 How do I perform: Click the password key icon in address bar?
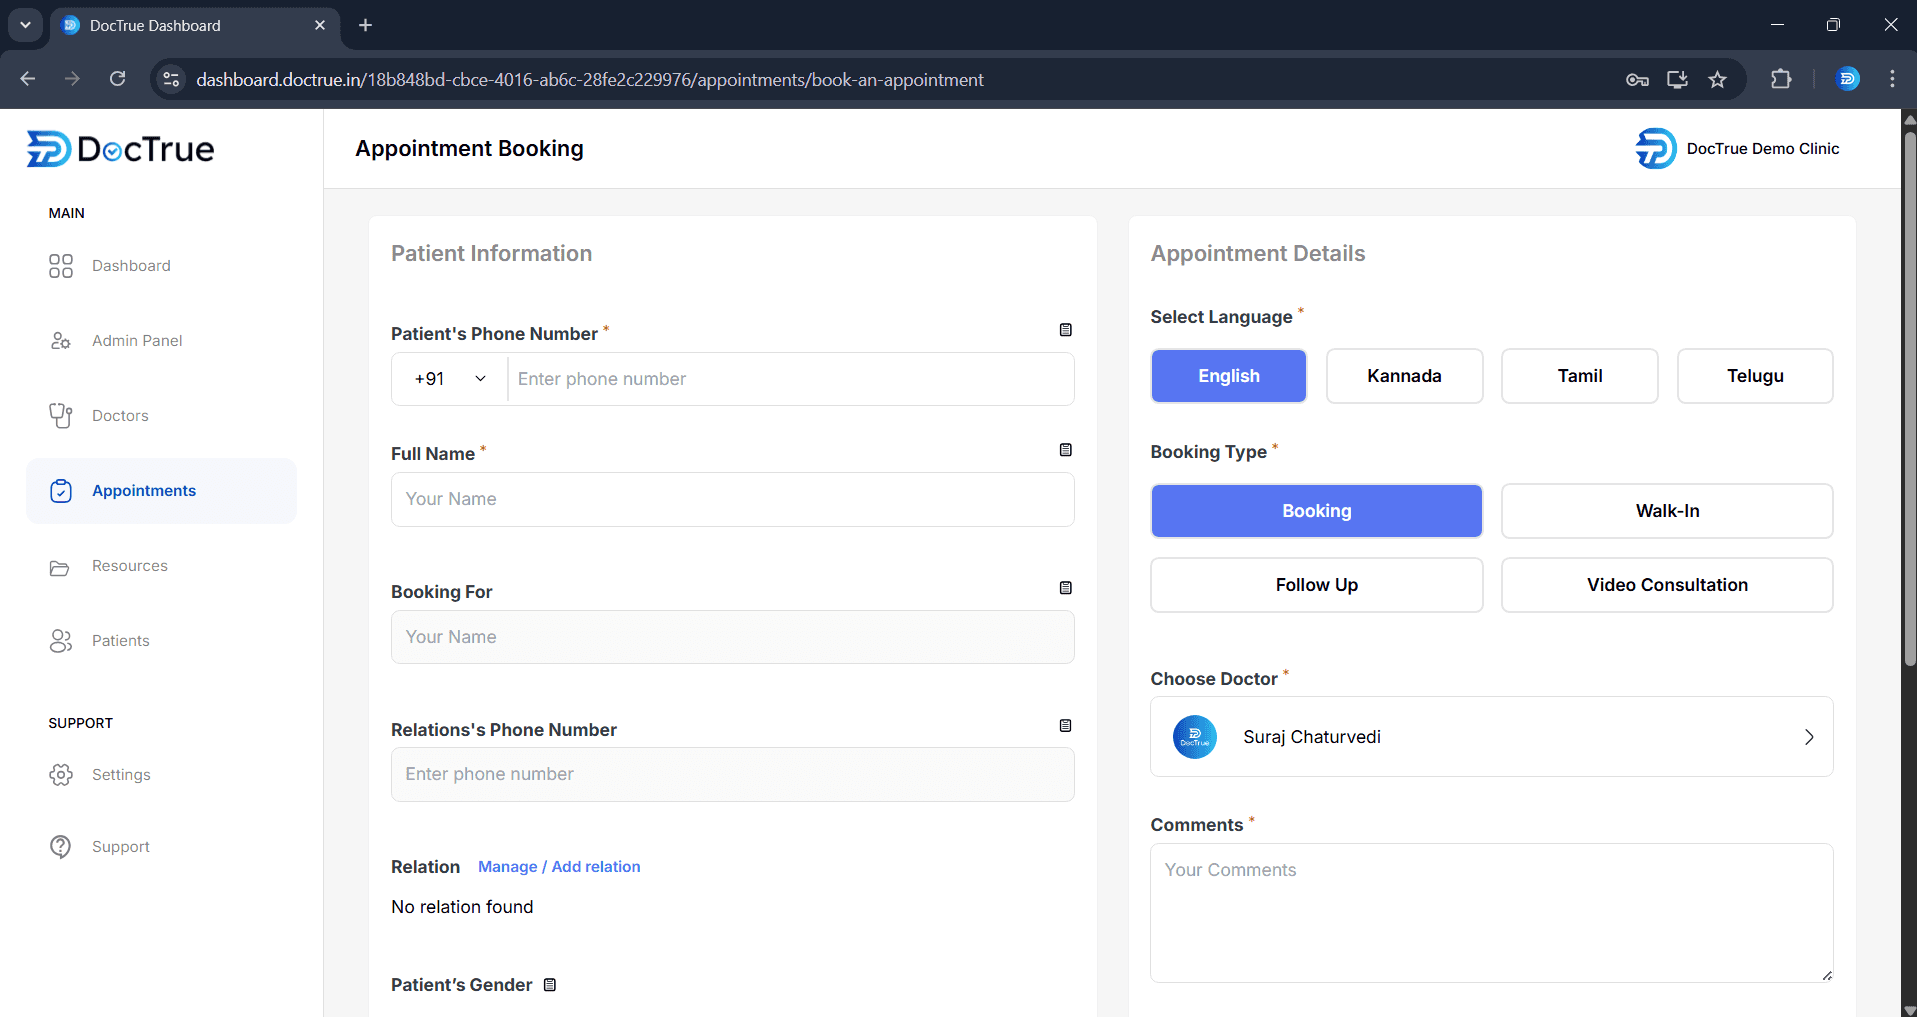click(1637, 79)
